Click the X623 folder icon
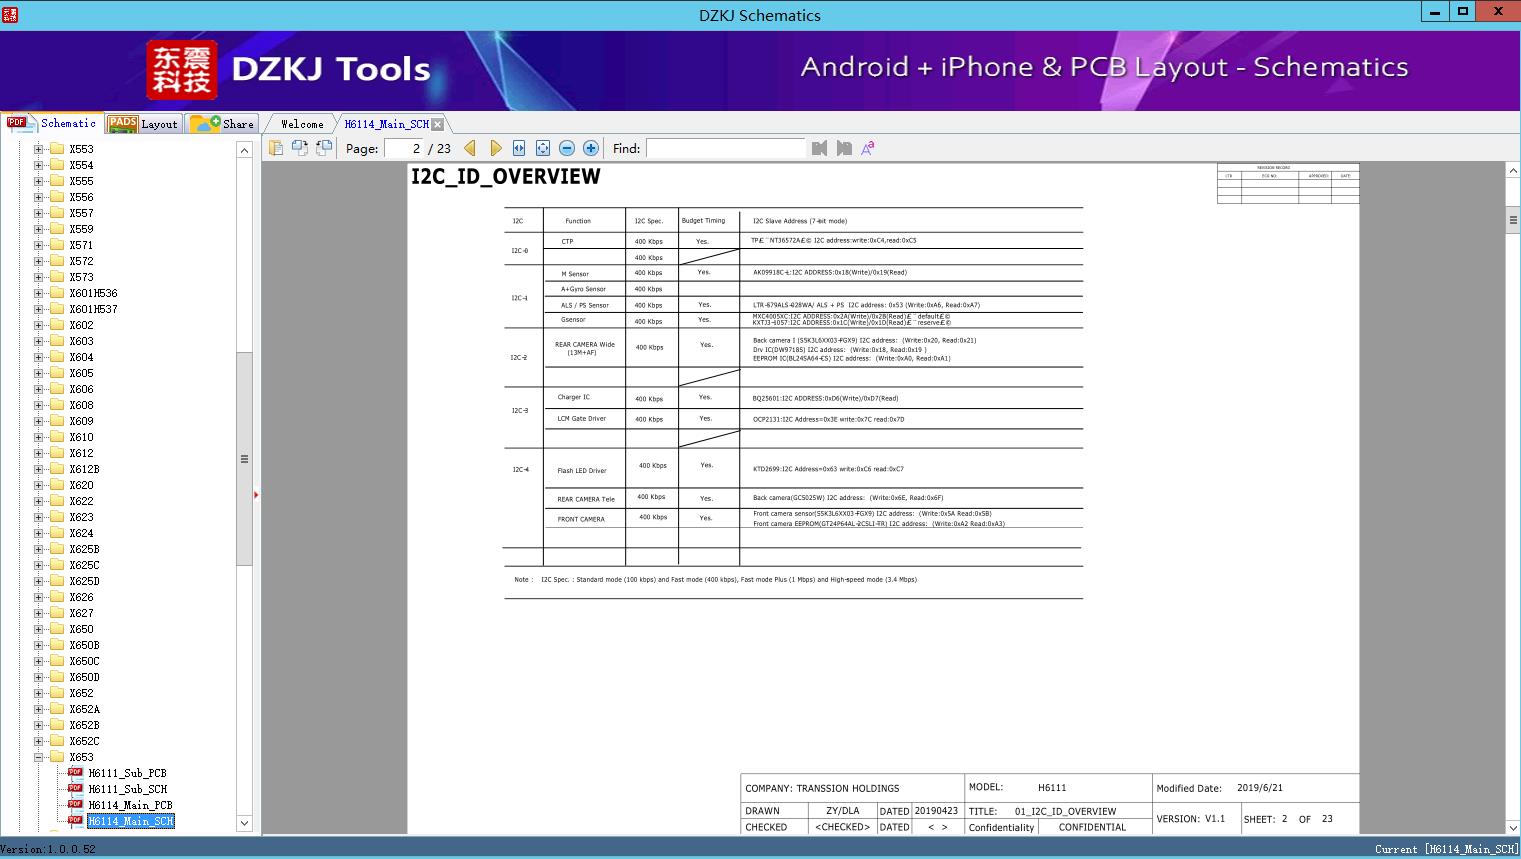 [57, 517]
